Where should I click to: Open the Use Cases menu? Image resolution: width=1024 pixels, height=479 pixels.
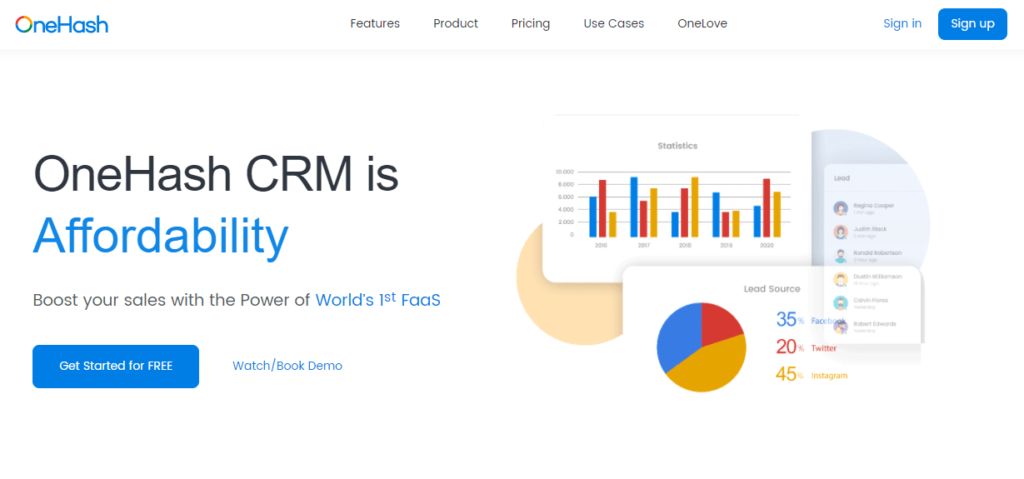pos(614,24)
